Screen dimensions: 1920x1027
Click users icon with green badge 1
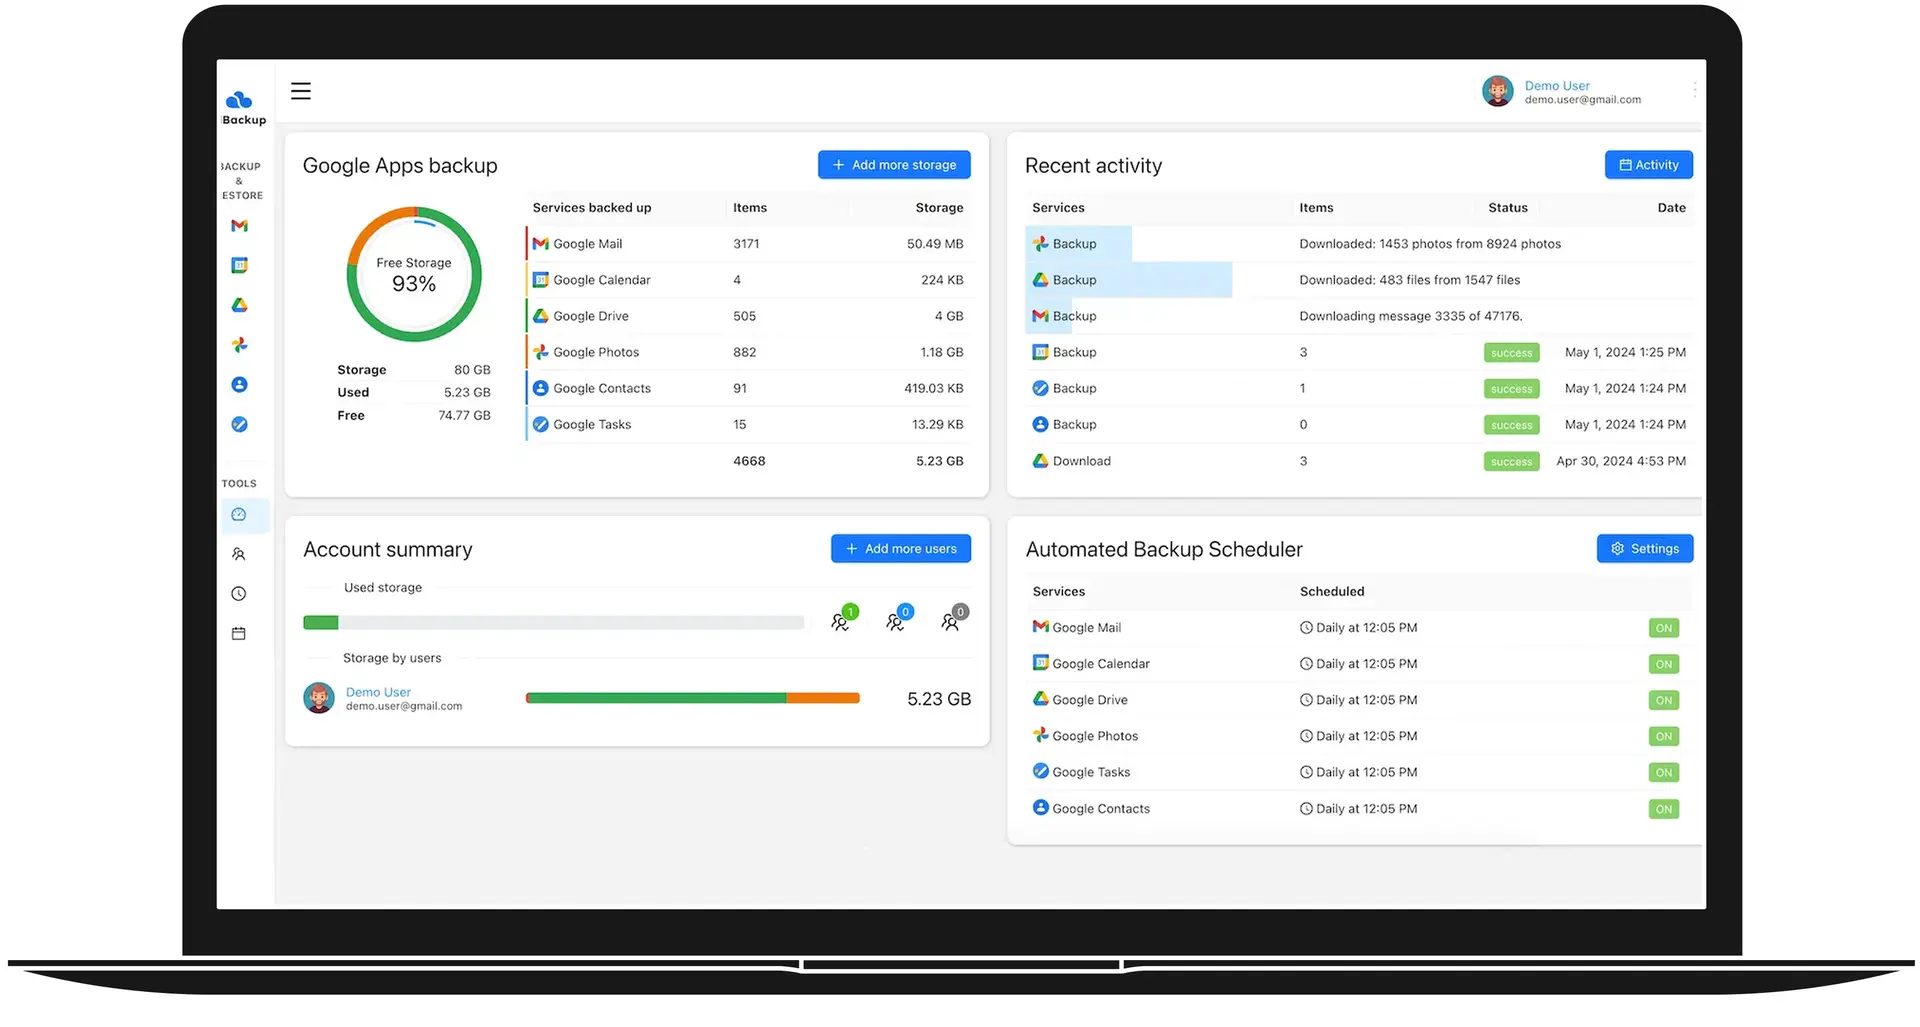tap(842, 619)
